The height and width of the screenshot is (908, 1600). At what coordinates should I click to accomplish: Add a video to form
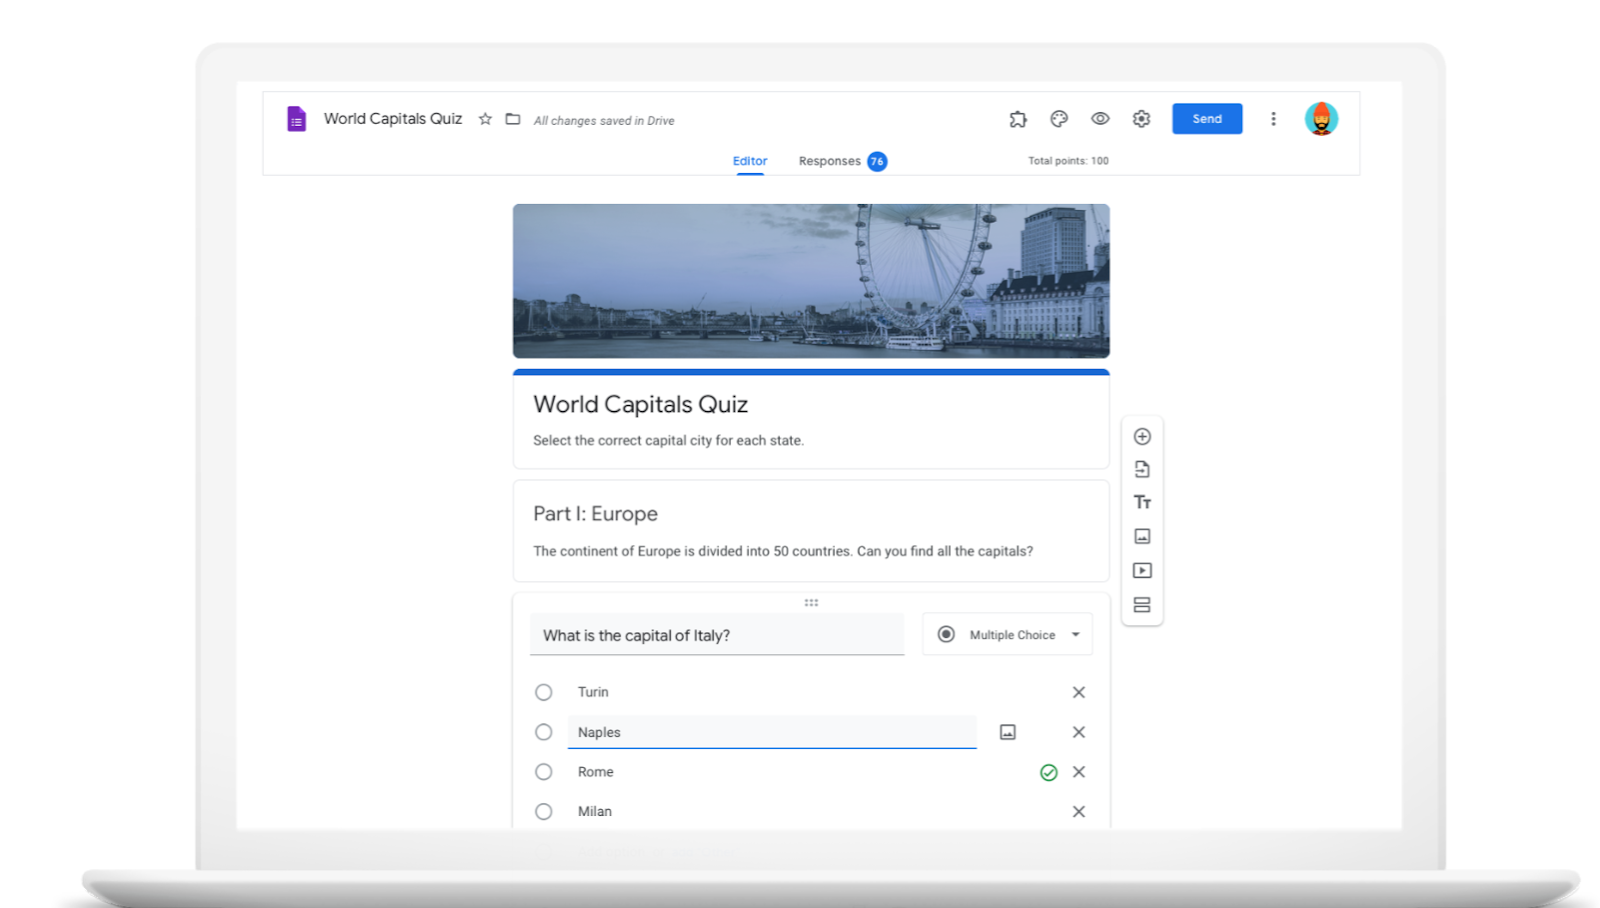[x=1142, y=570]
